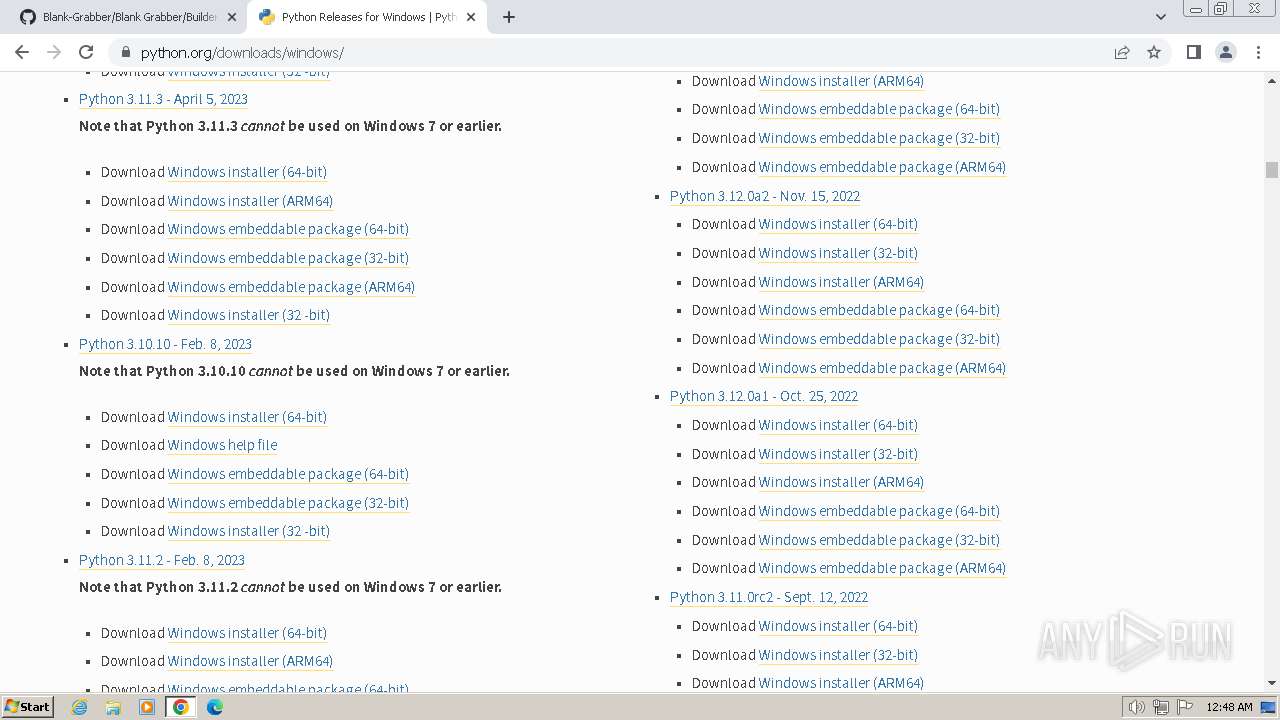Download 3.11.3 Windows installer (ARM64)
Image resolution: width=1280 pixels, height=720 pixels.
point(250,201)
